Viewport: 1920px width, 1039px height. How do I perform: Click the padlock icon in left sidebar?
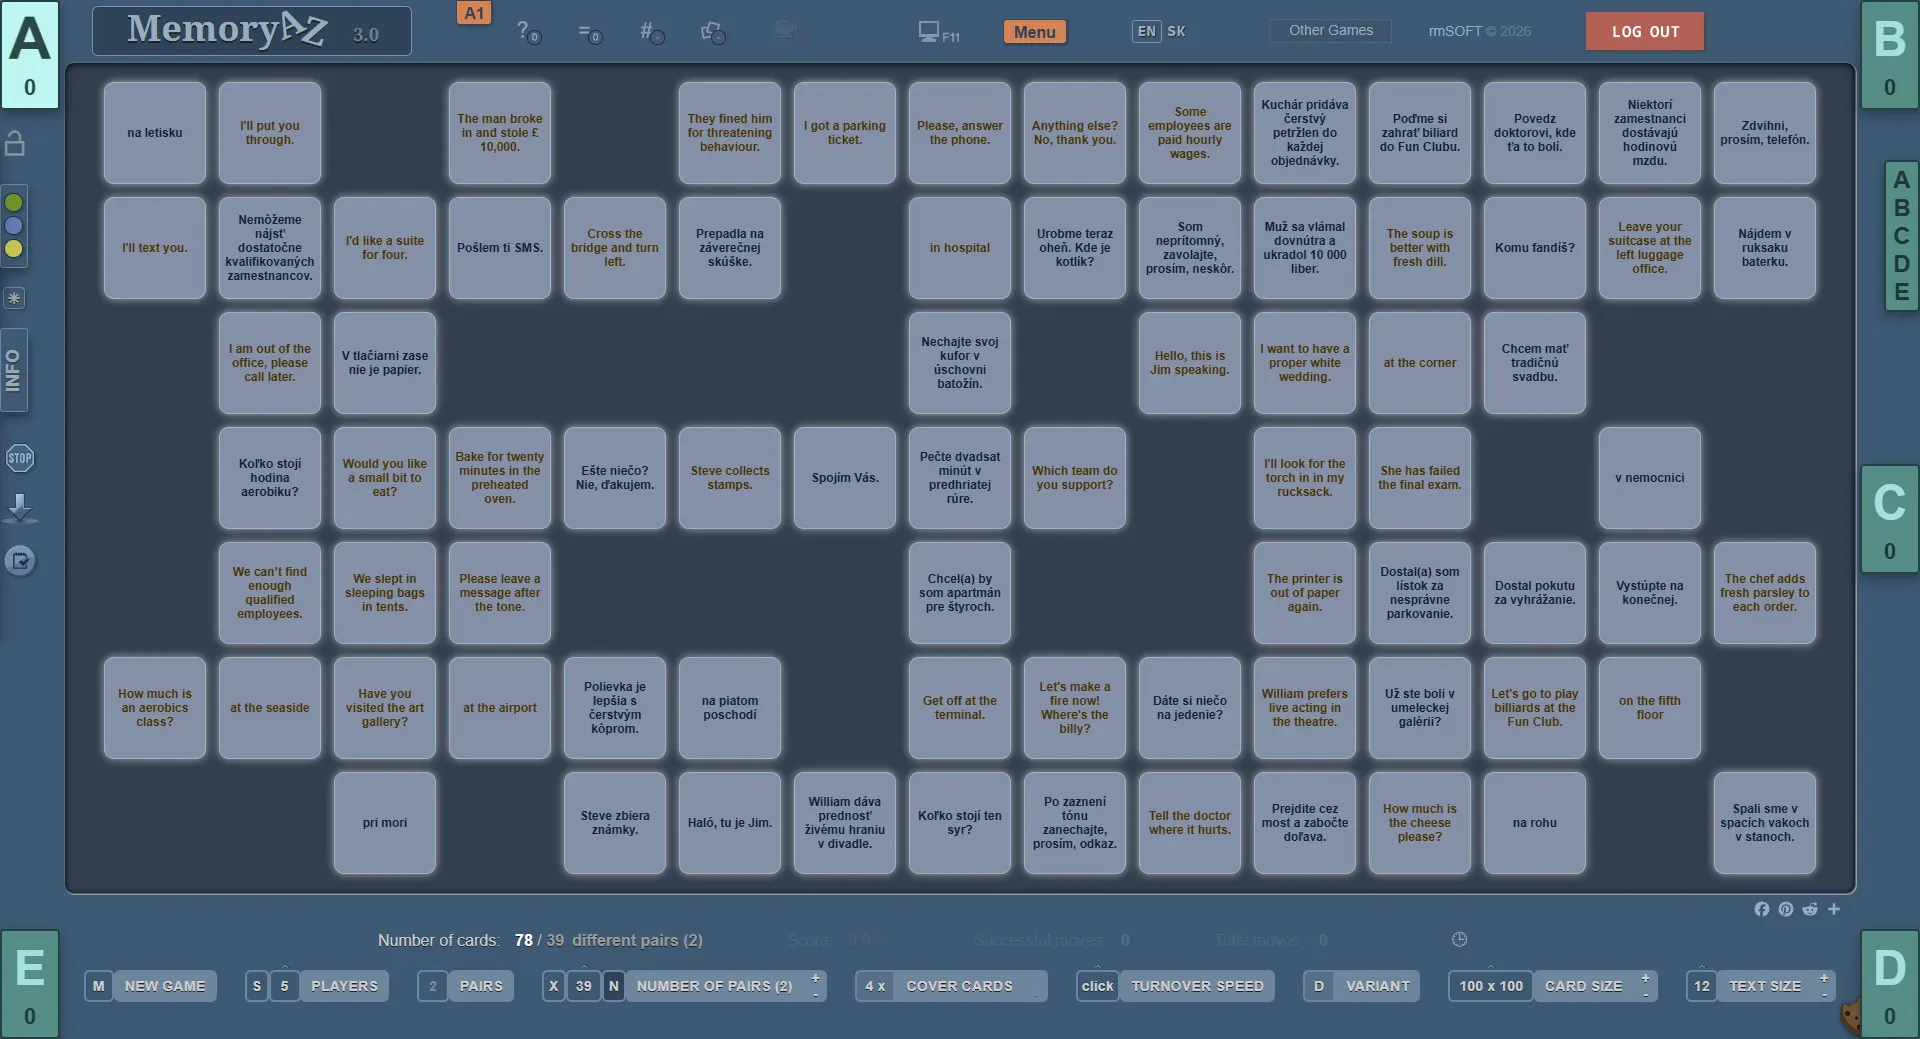(15, 144)
